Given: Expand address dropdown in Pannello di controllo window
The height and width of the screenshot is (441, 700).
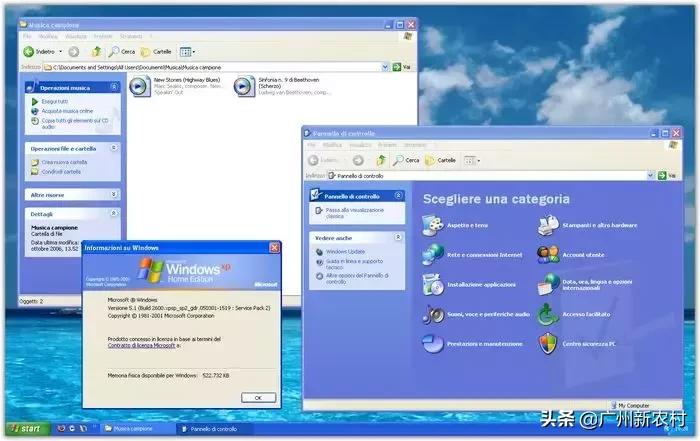Looking at the screenshot, I should tap(650, 175).
